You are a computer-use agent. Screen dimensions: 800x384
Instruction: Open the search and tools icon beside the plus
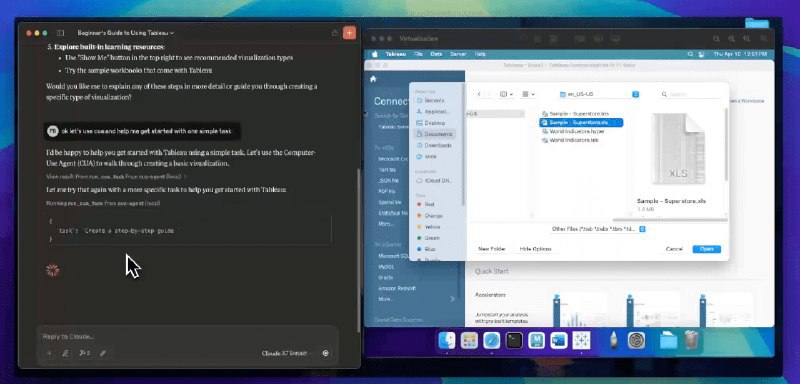click(65, 353)
